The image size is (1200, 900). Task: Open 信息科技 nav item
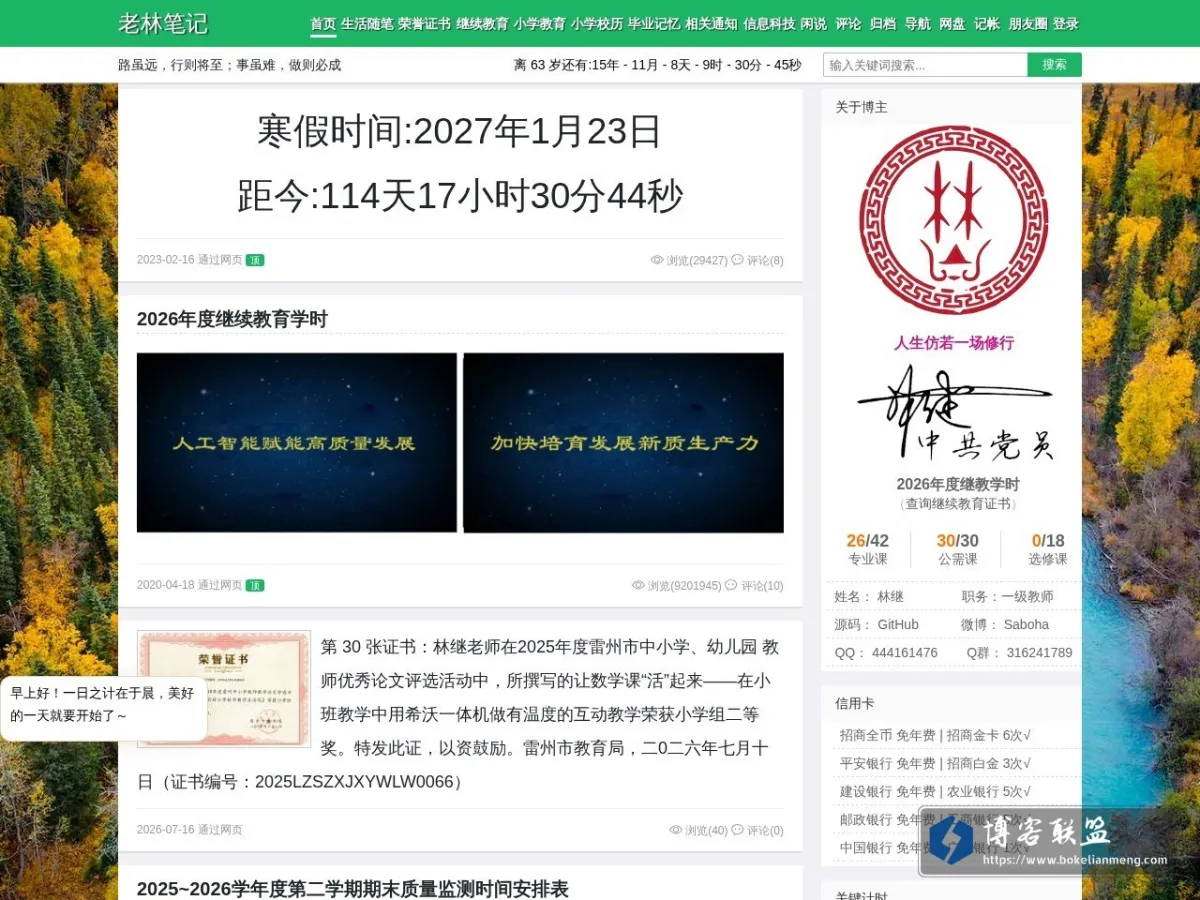click(769, 24)
